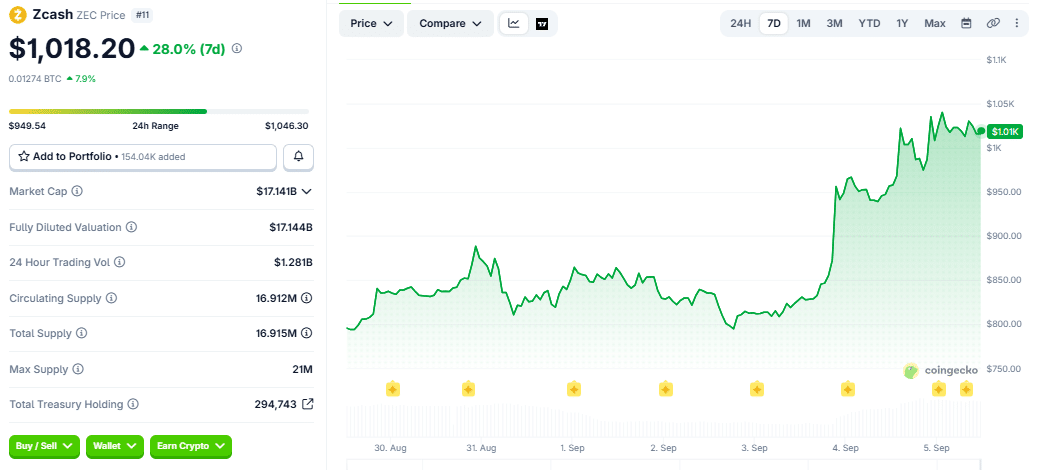Click info icon next to 16.915M value
This screenshot has width=1038, height=470.
[x=307, y=333]
